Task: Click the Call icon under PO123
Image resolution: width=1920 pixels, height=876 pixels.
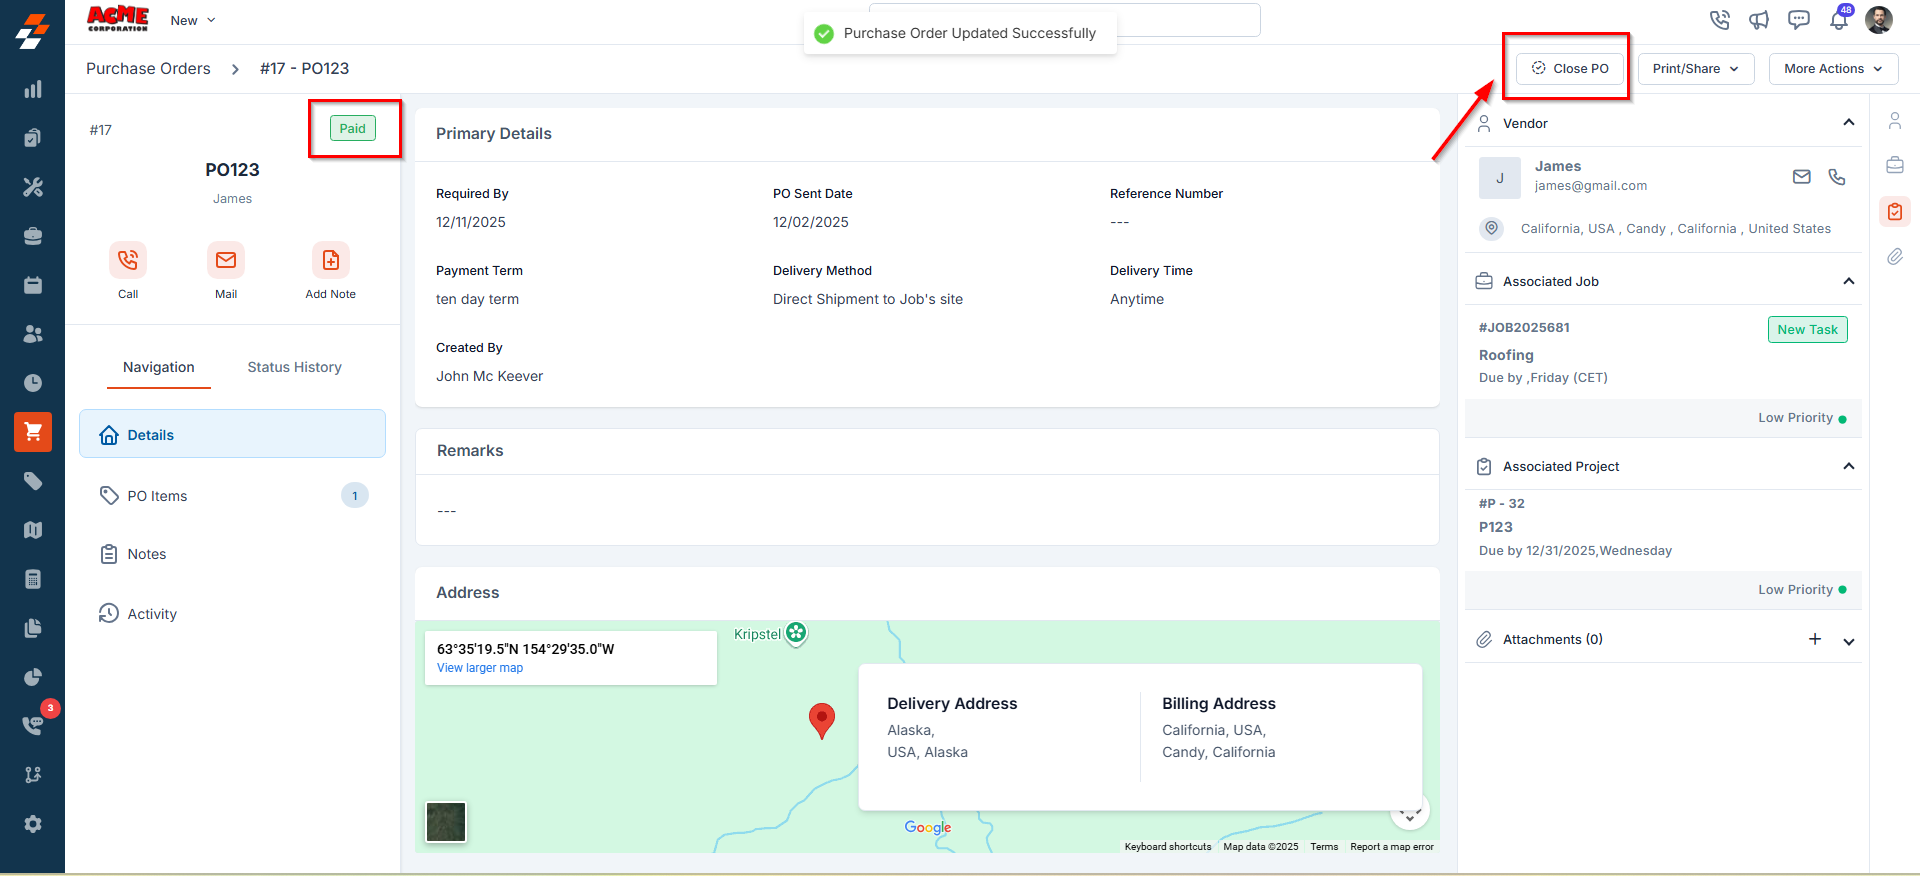Action: (x=128, y=261)
